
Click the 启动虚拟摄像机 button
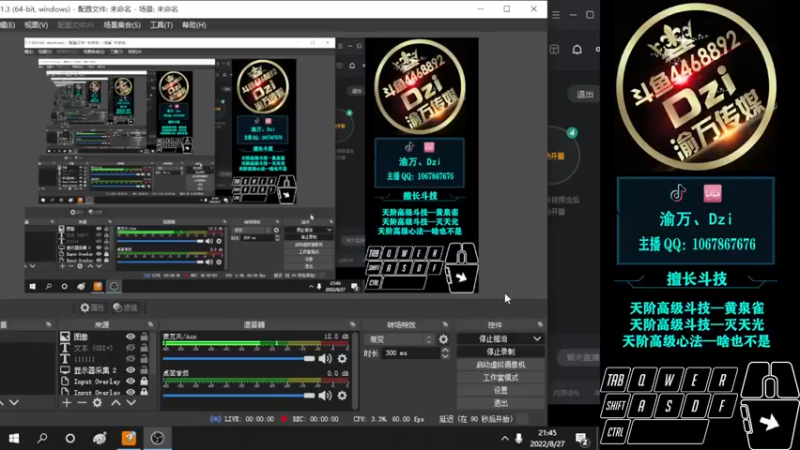(501, 365)
